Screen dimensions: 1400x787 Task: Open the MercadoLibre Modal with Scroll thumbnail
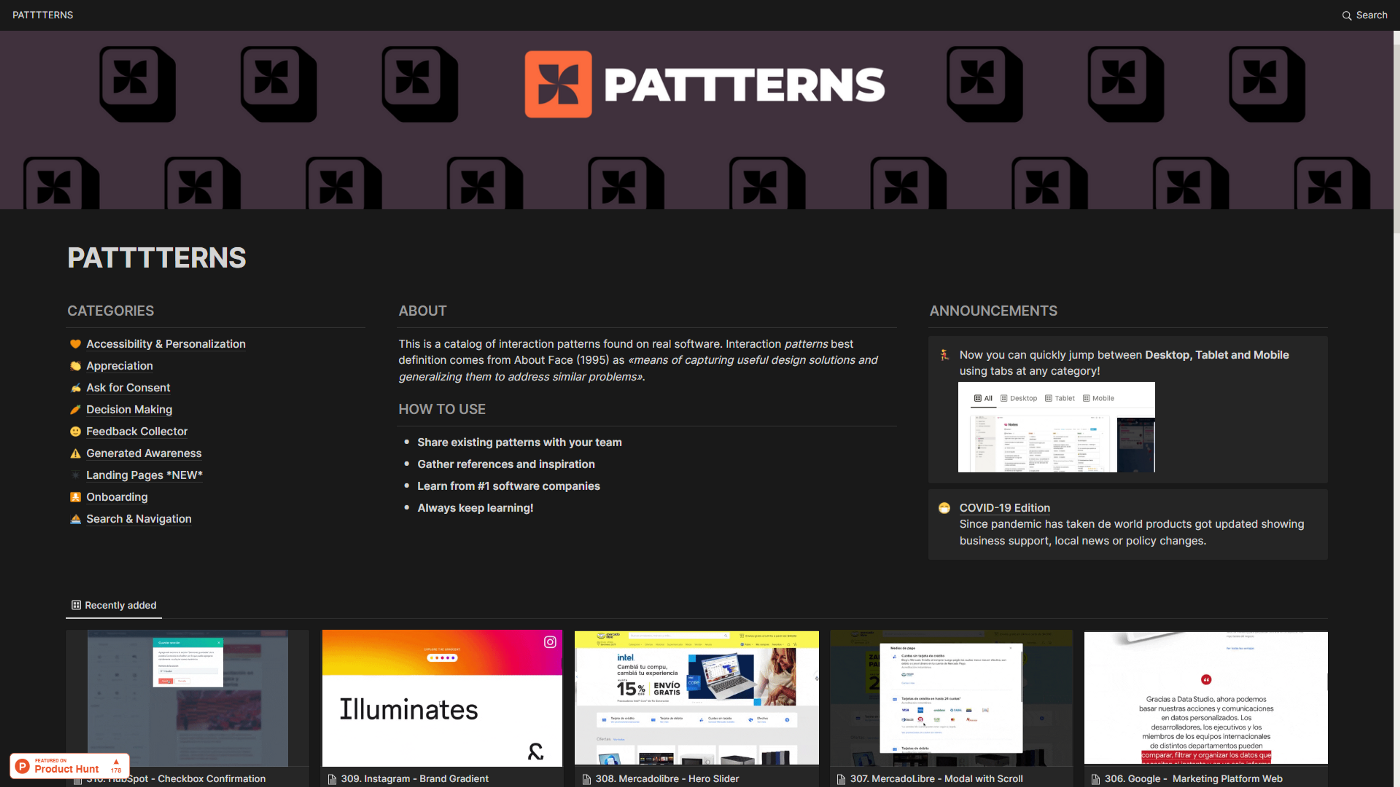pyautogui.click(x=951, y=699)
